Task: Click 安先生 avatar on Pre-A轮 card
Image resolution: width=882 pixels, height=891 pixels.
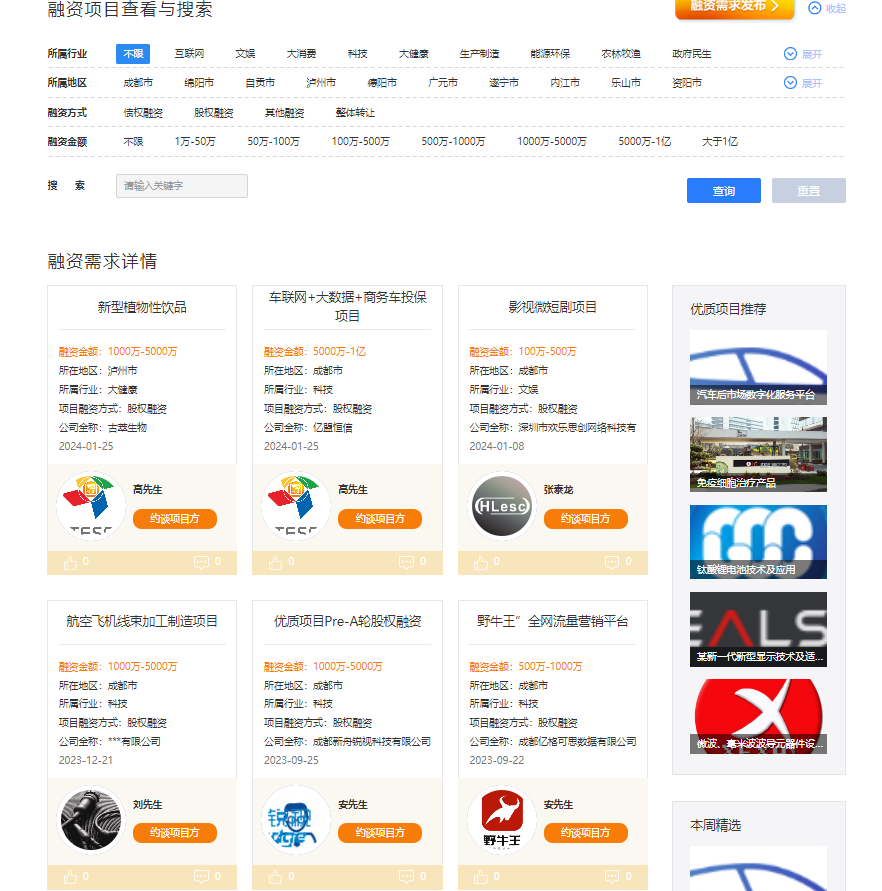Action: click(296, 820)
